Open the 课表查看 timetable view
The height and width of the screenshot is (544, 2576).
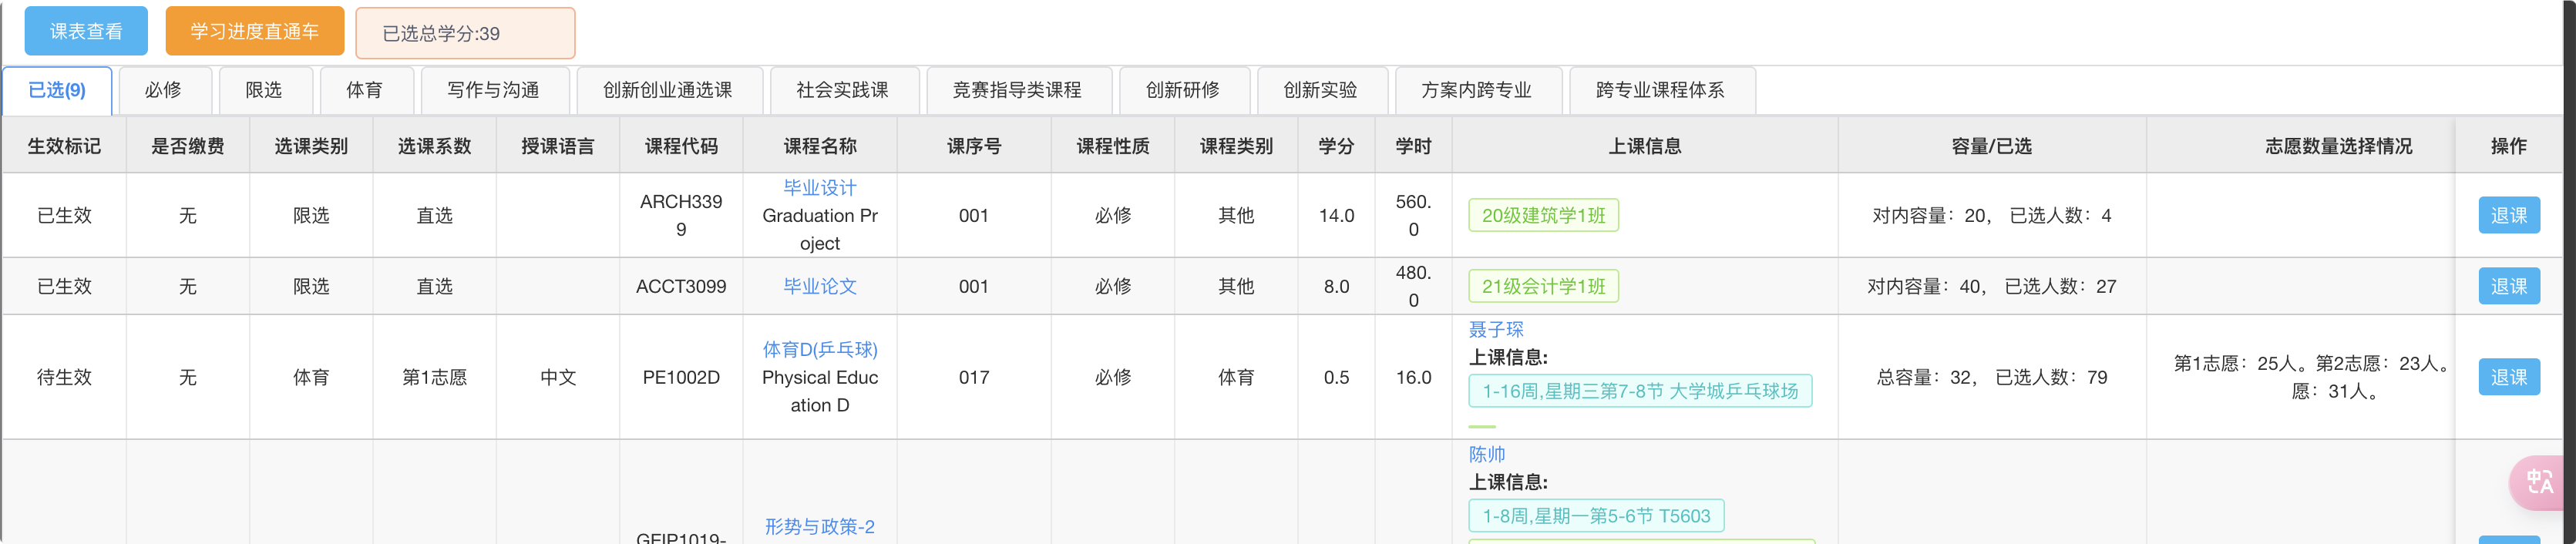click(86, 32)
